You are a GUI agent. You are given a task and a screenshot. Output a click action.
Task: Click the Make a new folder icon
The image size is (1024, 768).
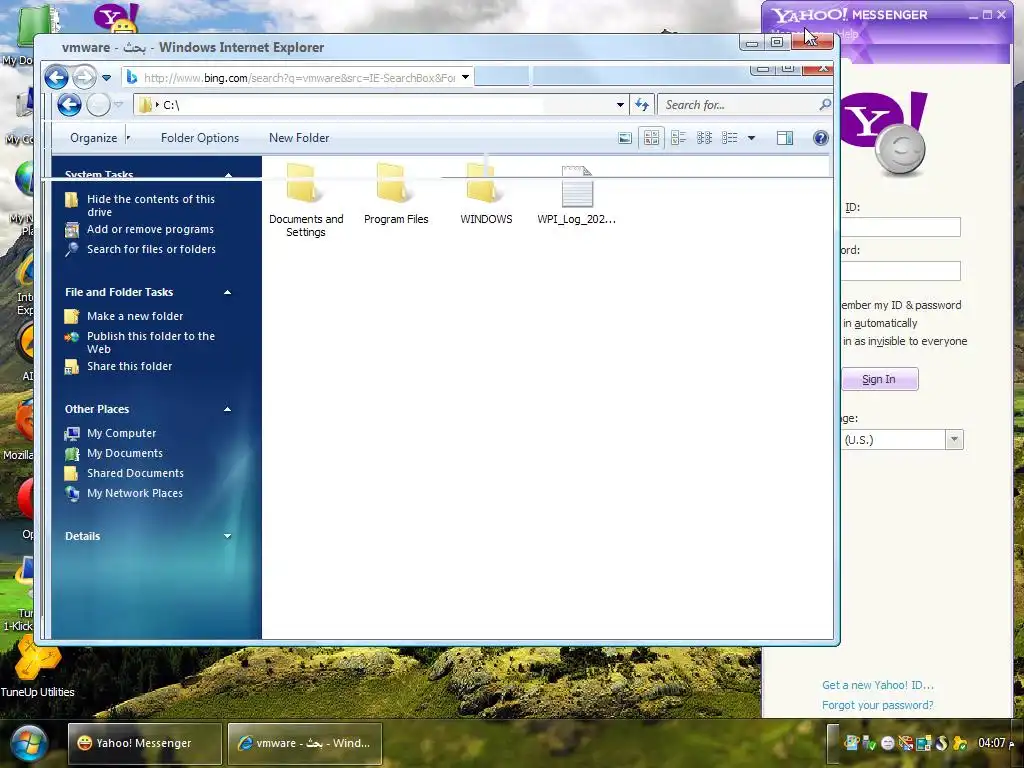click(72, 317)
